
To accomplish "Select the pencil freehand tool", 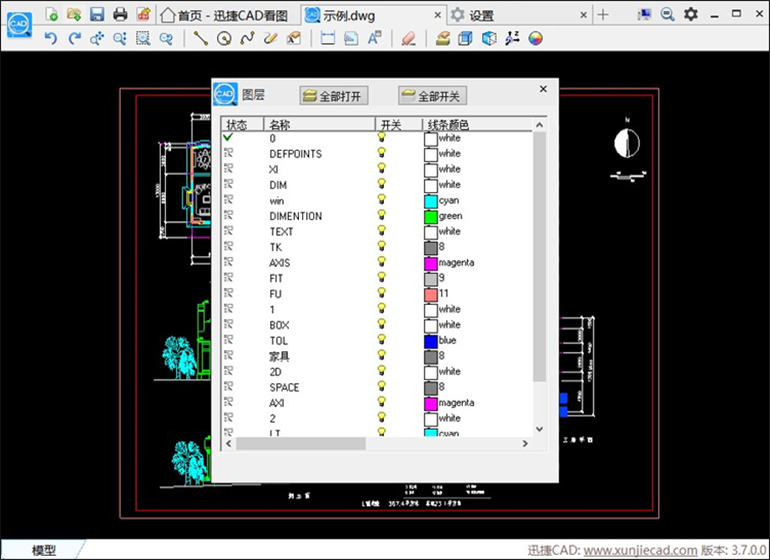I will (x=270, y=38).
